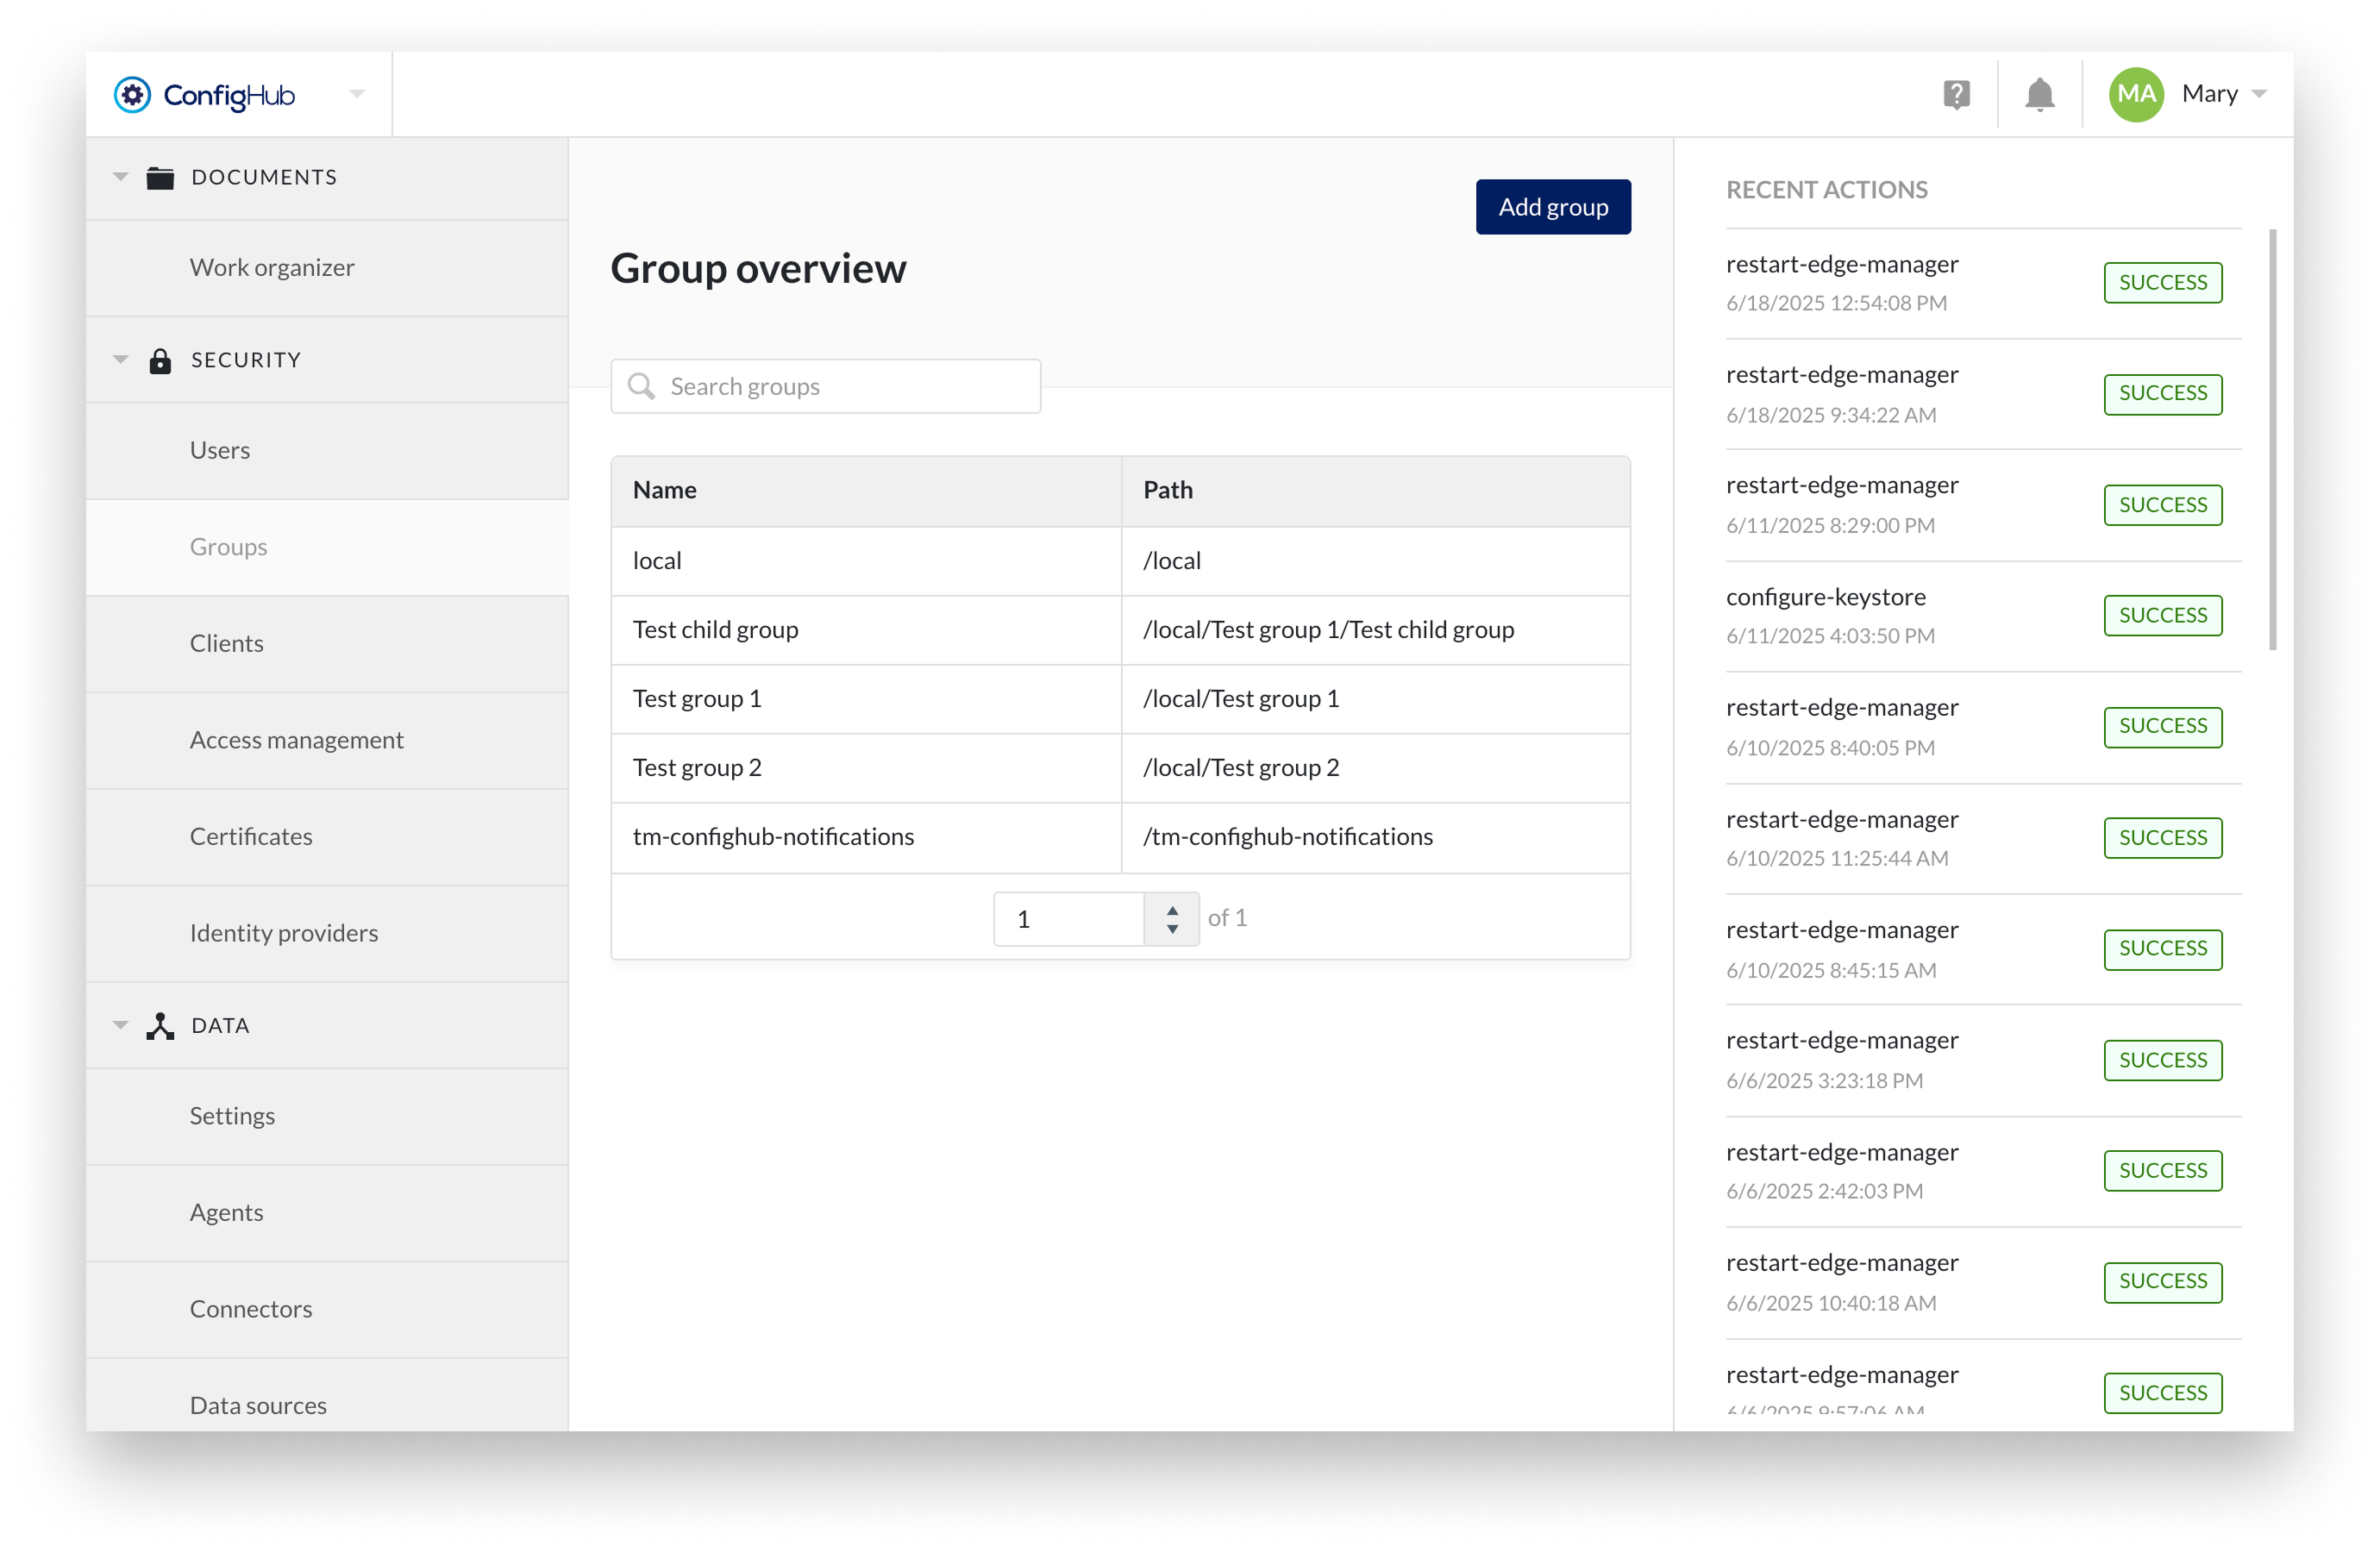2380x1552 pixels.
Task: Collapse the Security section arrow
Action: click(121, 360)
